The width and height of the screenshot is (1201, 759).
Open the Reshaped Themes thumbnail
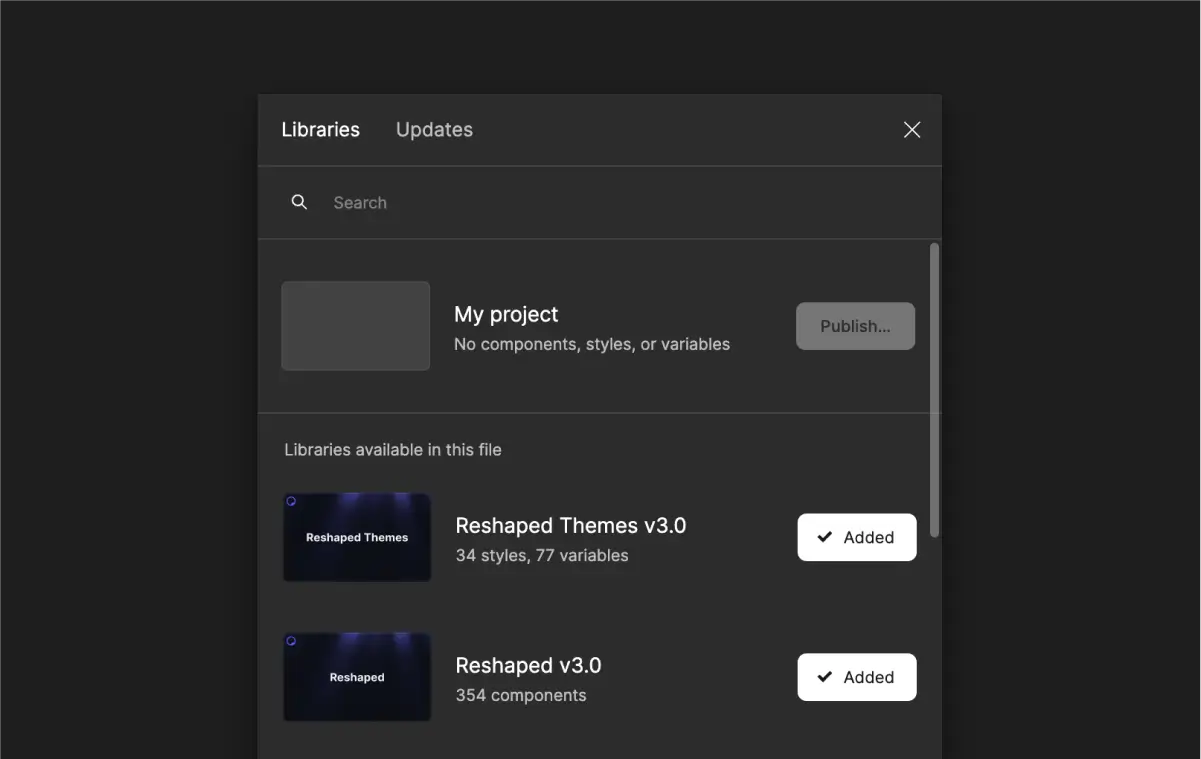pyautogui.click(x=357, y=537)
